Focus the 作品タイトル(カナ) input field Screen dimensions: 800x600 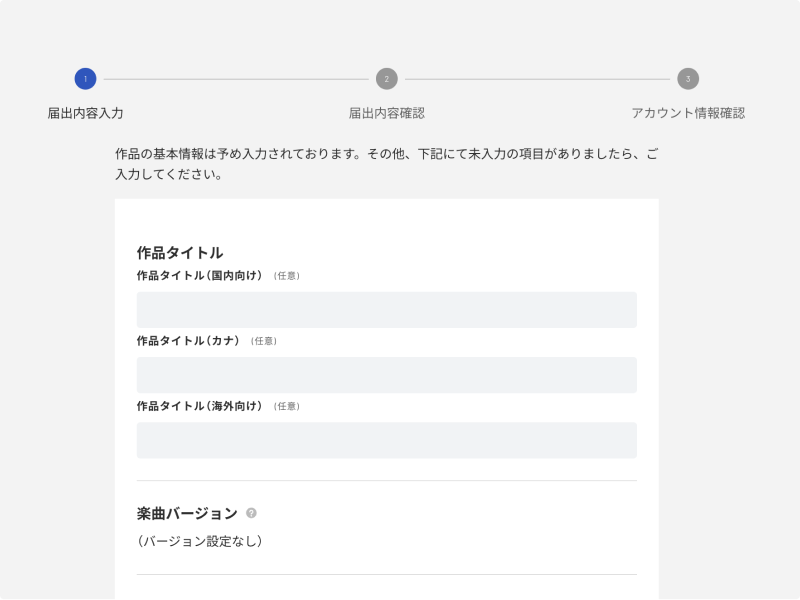(x=386, y=375)
